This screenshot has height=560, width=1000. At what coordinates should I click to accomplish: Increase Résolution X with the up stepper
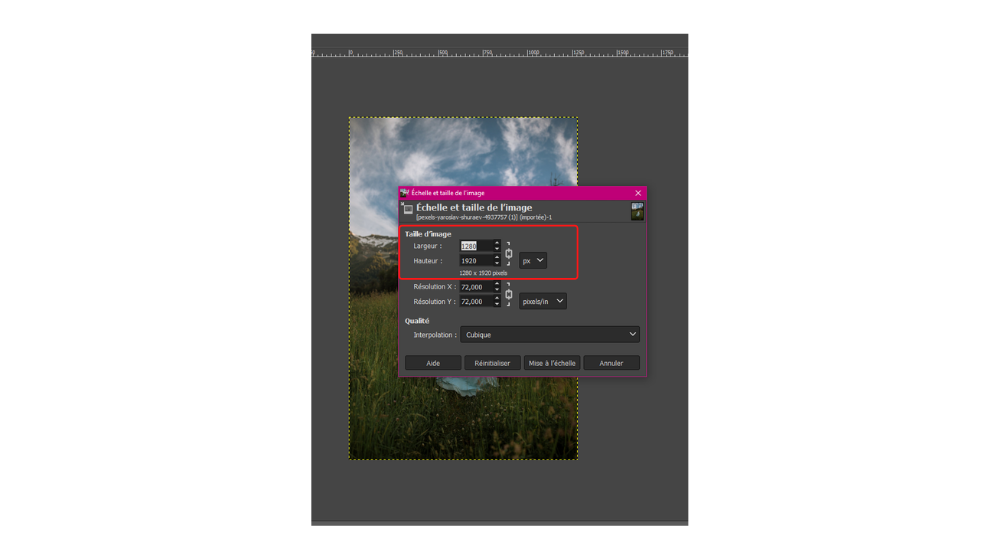point(497,284)
